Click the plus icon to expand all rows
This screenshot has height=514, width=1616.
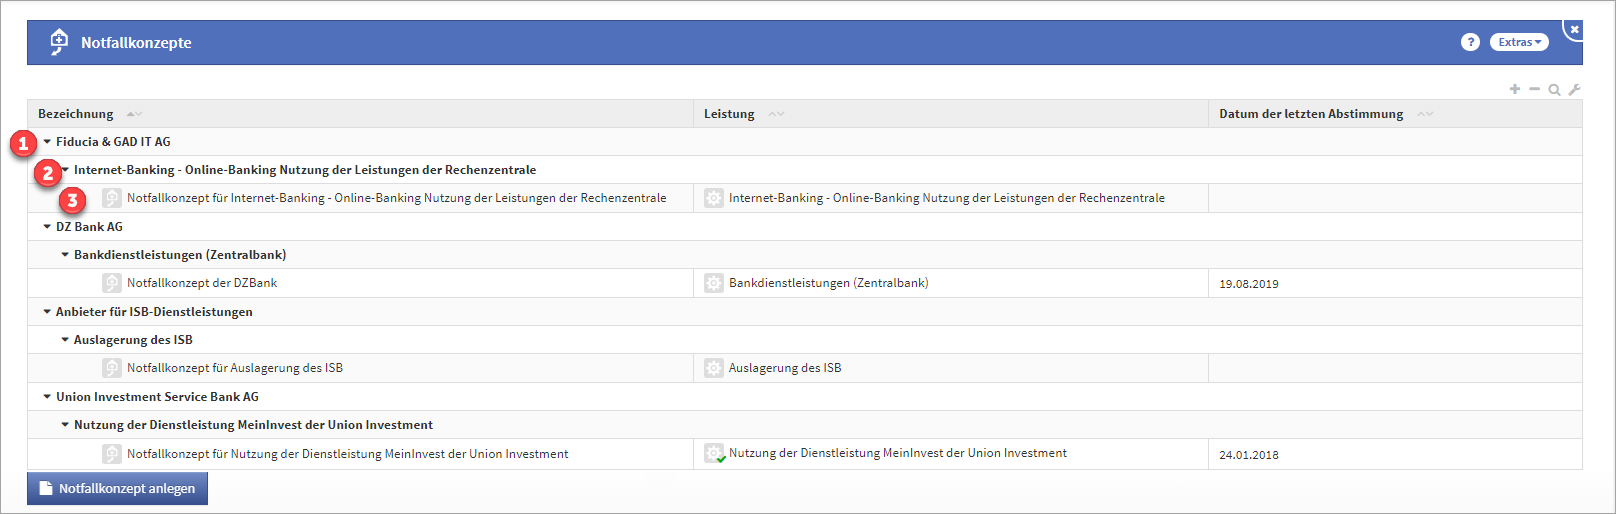1515,89
